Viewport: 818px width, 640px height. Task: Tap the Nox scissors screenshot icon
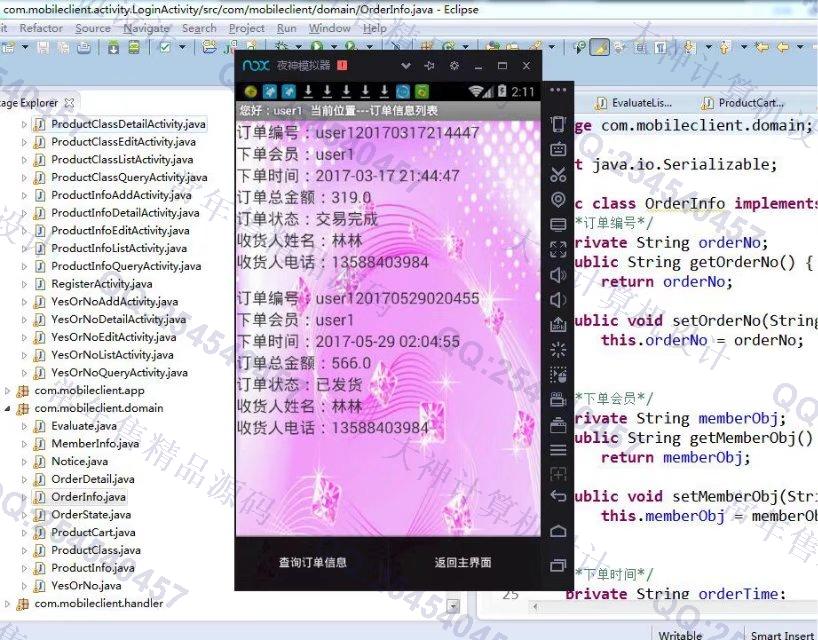[558, 175]
